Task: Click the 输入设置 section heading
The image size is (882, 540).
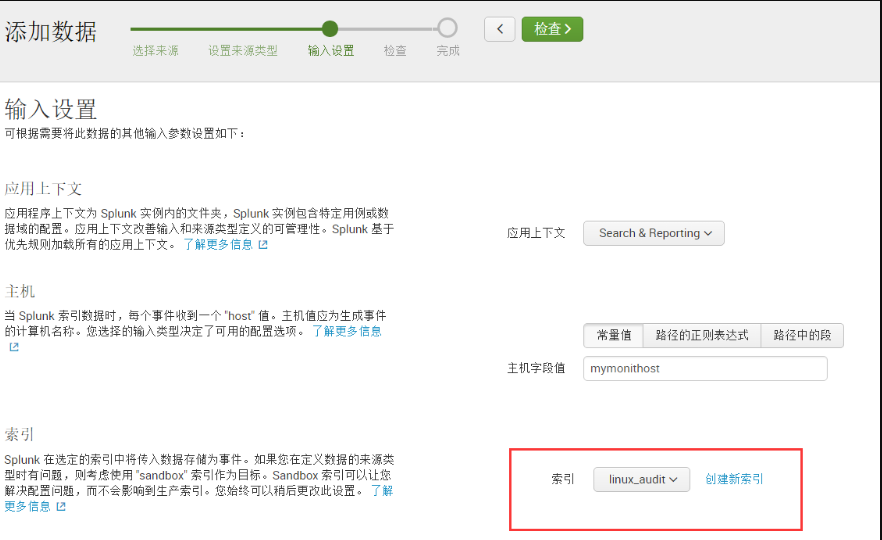Action: pos(51,109)
